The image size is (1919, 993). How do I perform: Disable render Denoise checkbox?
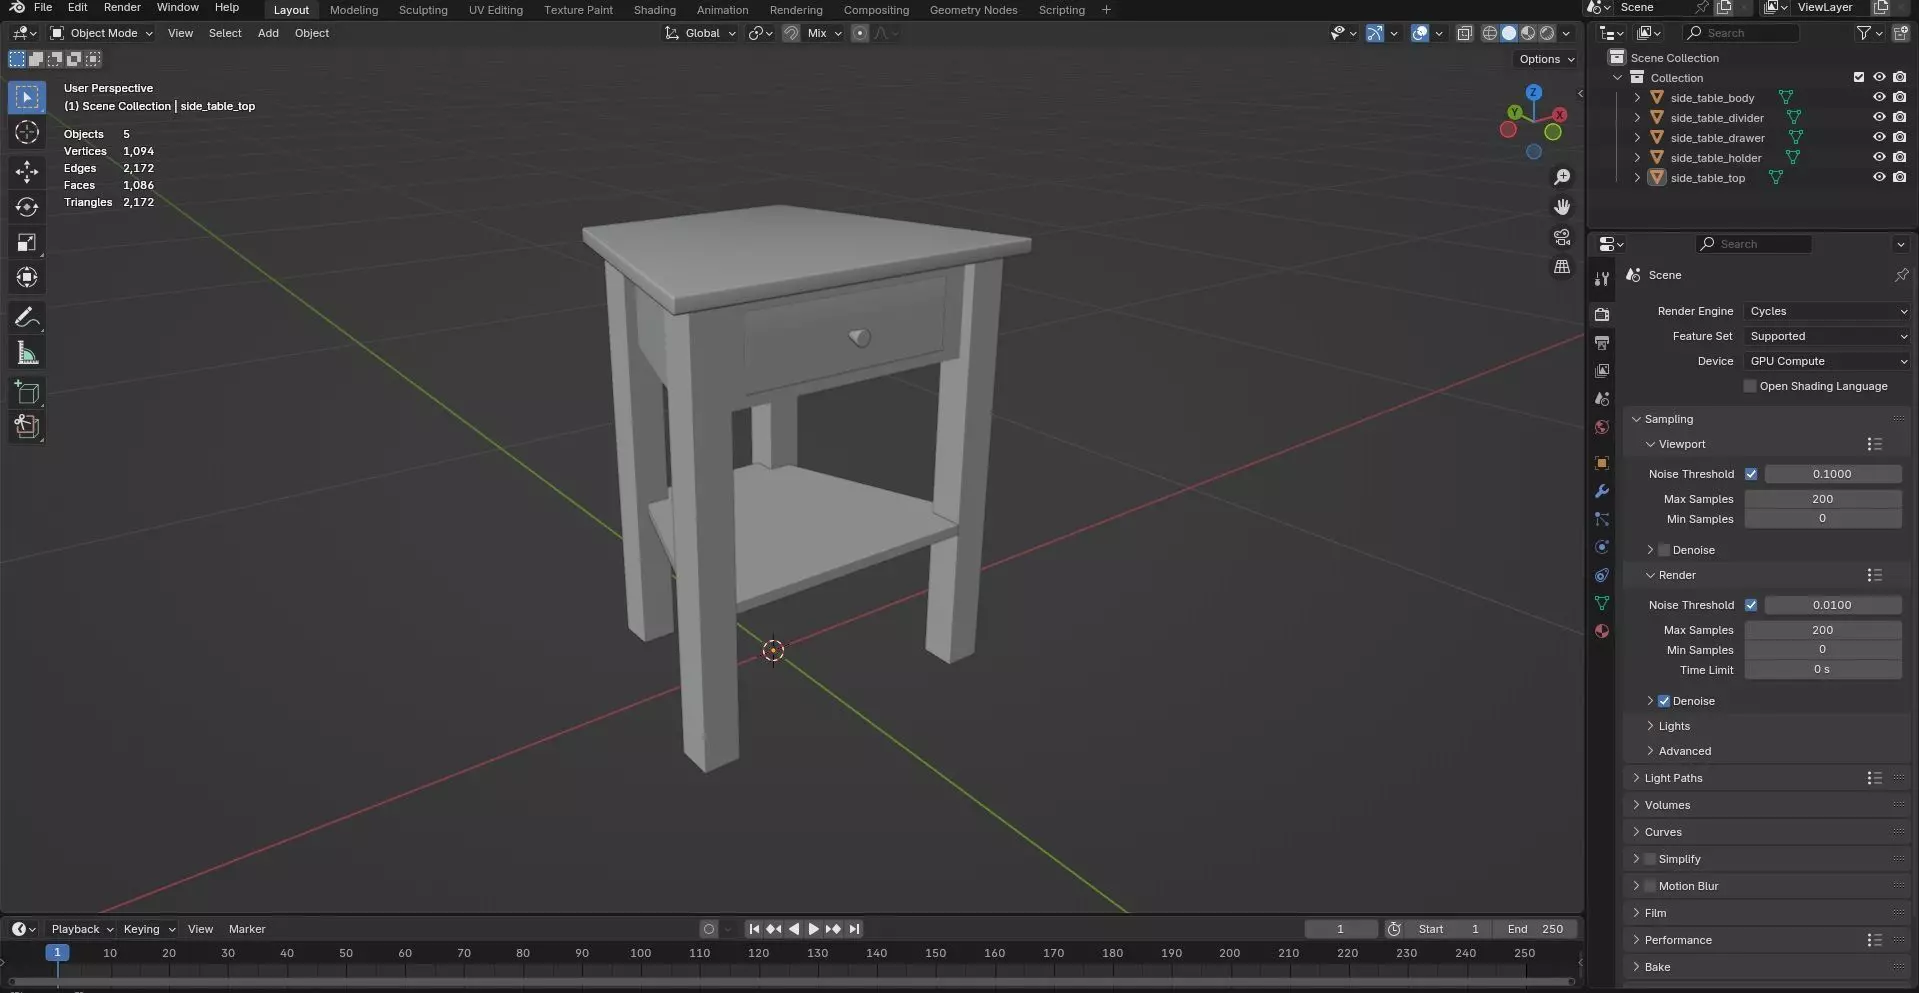(x=1664, y=701)
